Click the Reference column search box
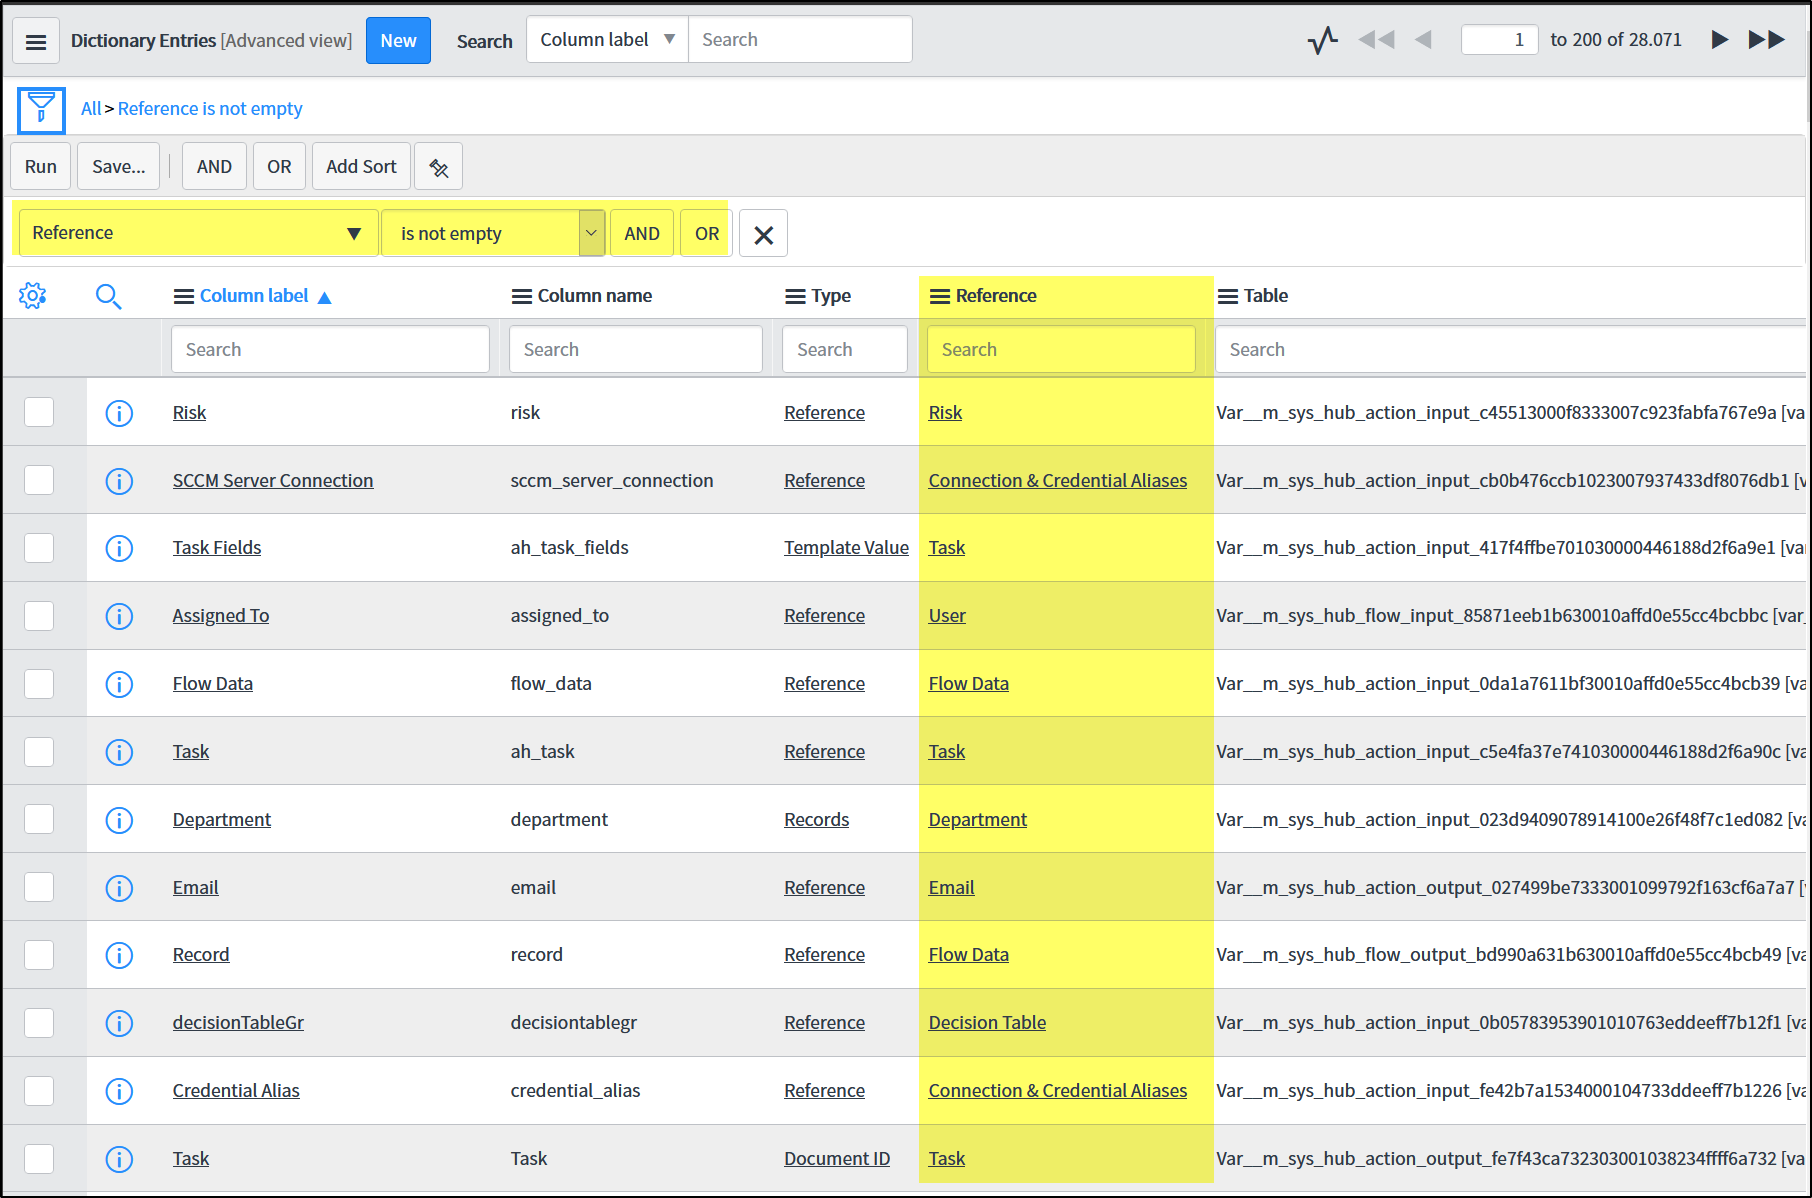Image resolution: width=1812 pixels, height=1198 pixels. (1061, 350)
